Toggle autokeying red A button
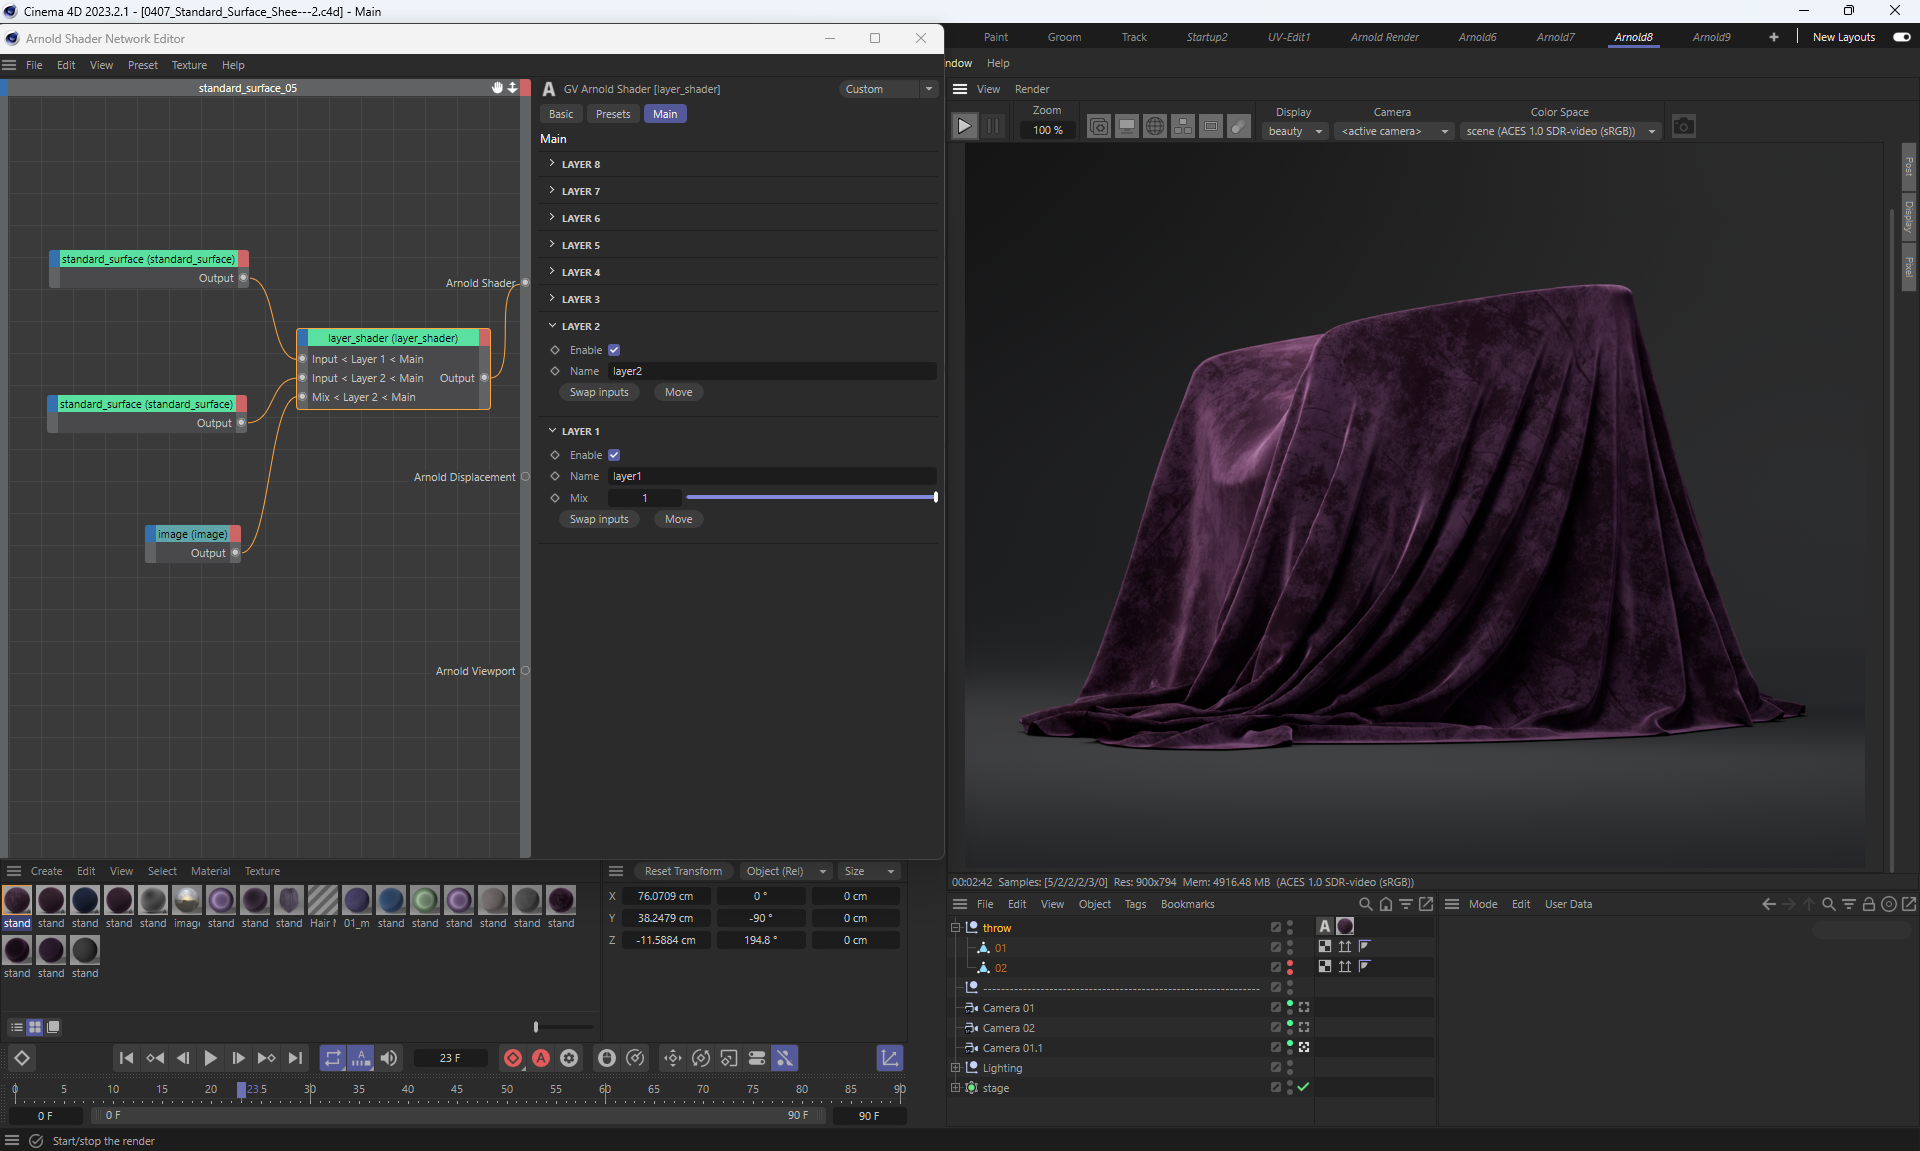This screenshot has width=1920, height=1151. pyautogui.click(x=541, y=1058)
